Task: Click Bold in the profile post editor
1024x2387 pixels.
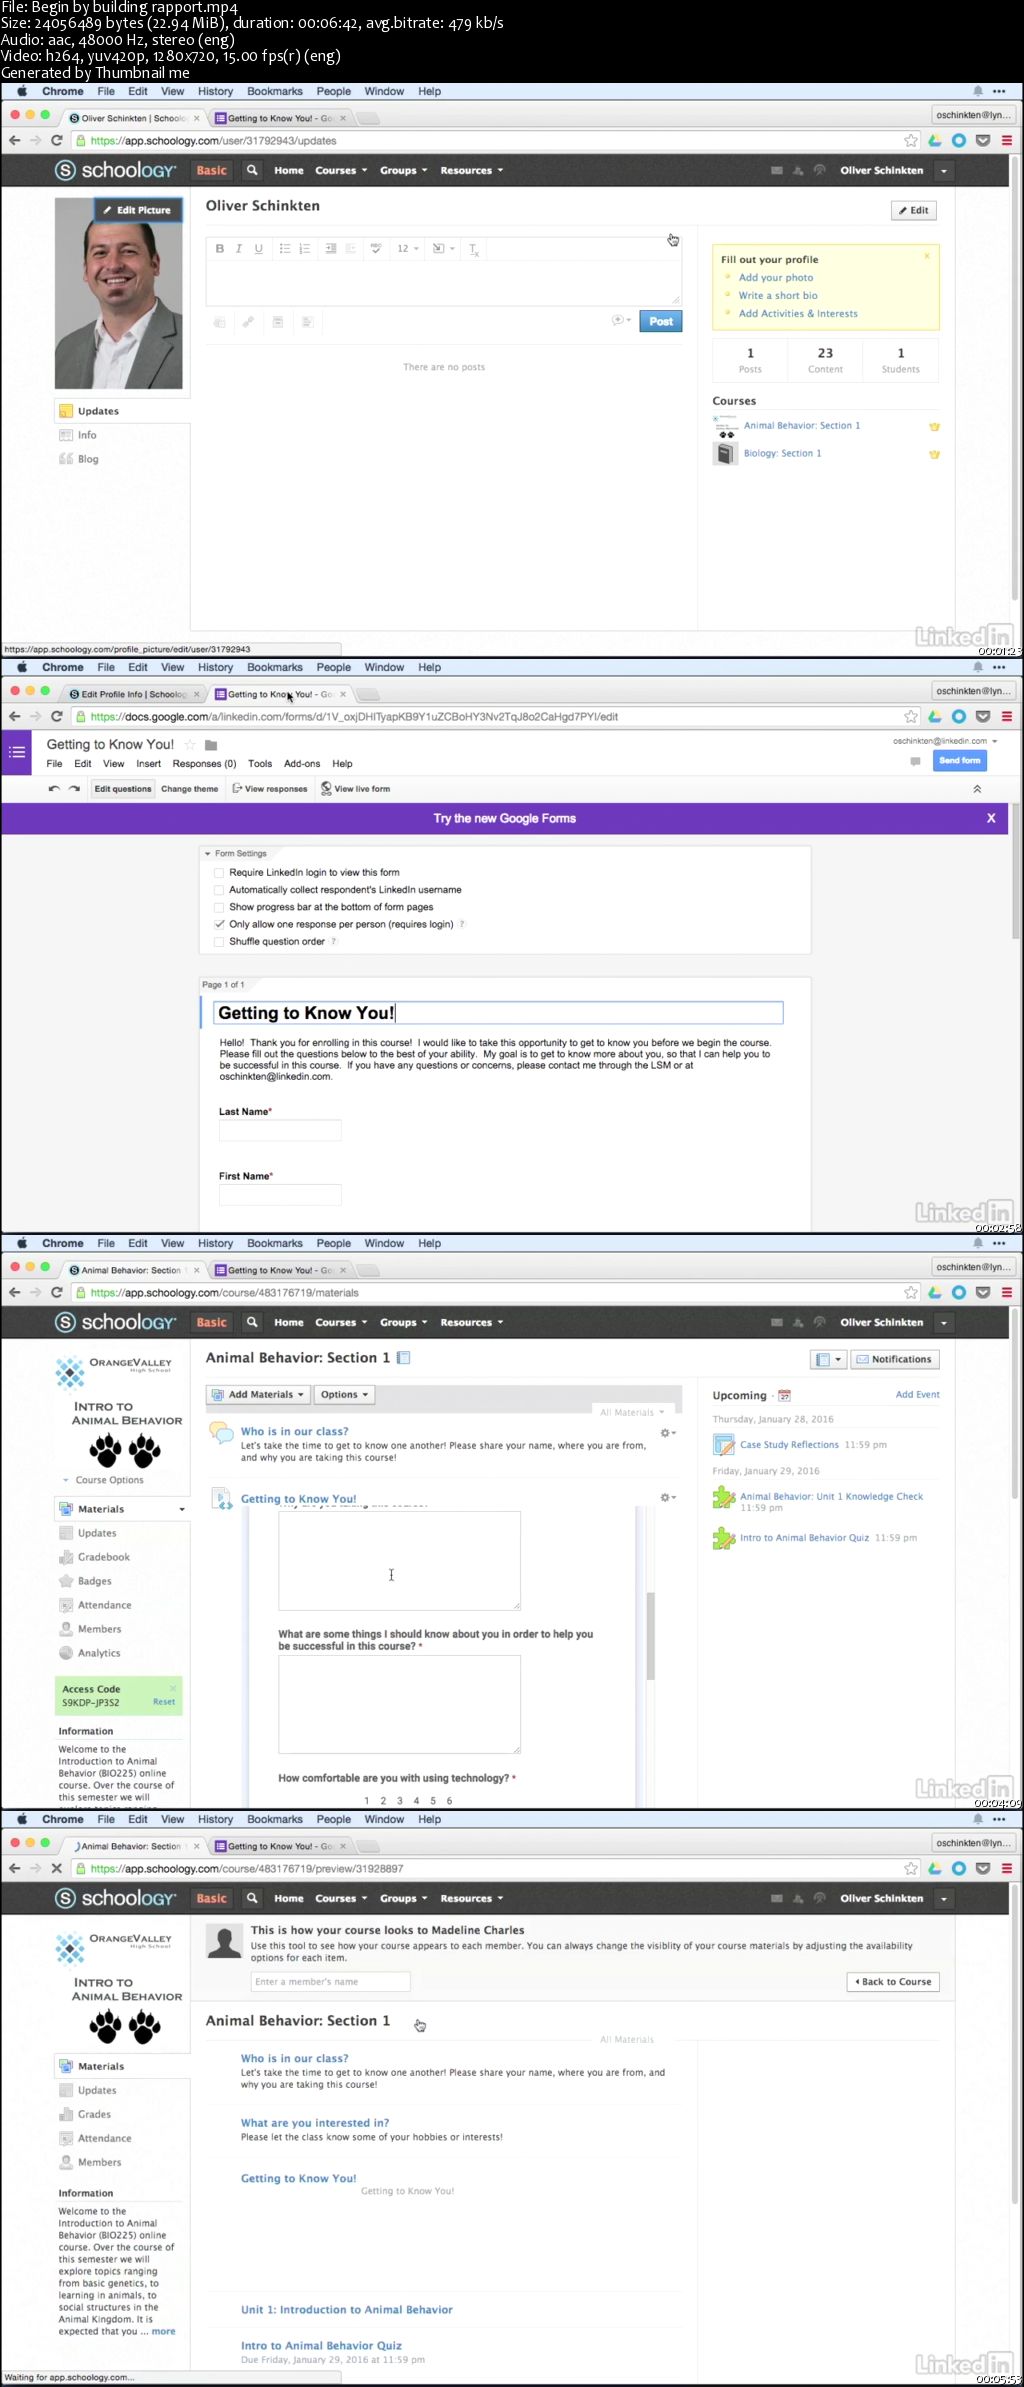Action: [x=219, y=248]
